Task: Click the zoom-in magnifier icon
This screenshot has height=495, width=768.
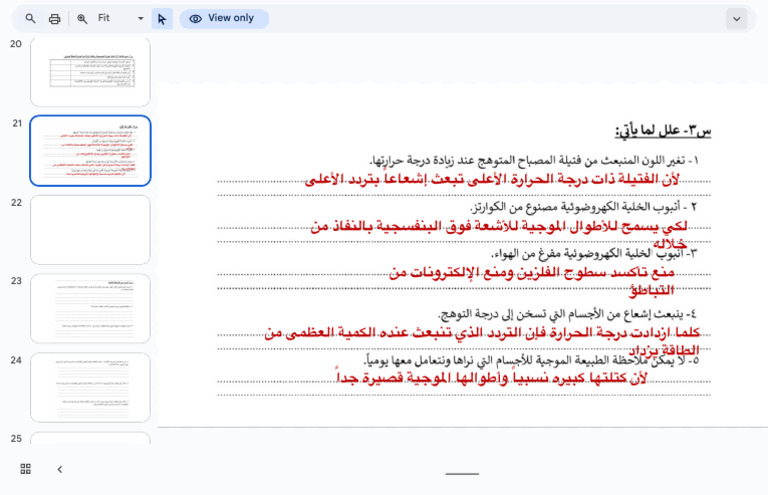Action: [x=82, y=19]
